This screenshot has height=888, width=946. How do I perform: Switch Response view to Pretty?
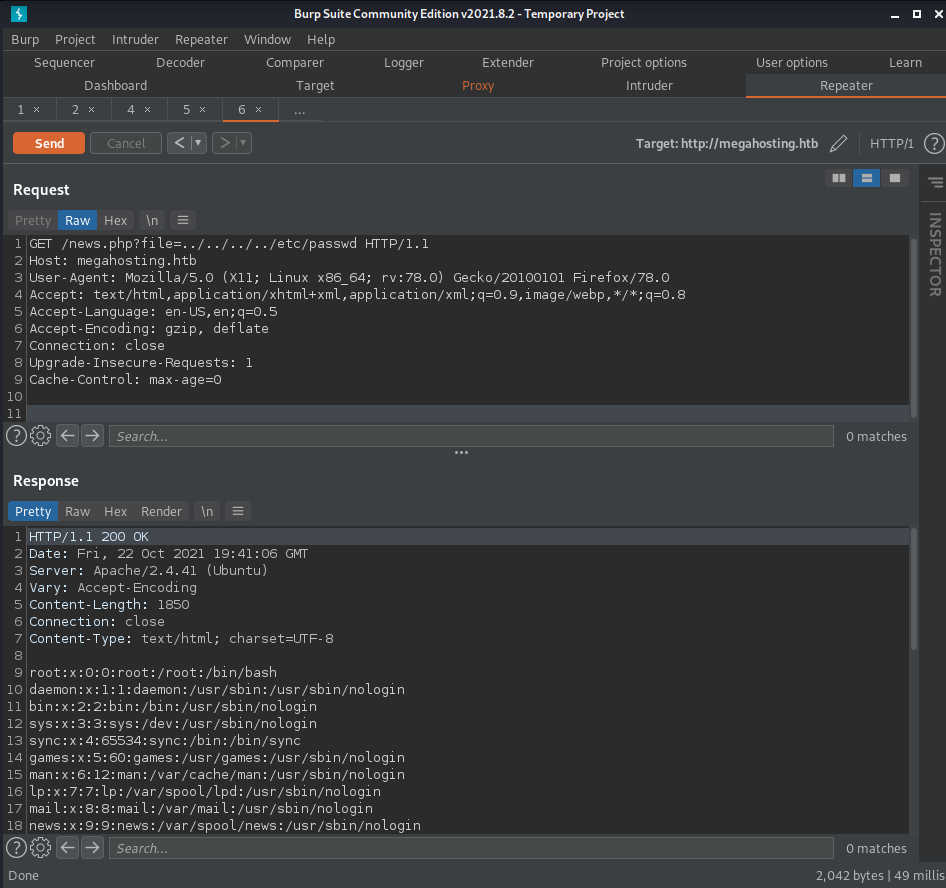point(33,511)
